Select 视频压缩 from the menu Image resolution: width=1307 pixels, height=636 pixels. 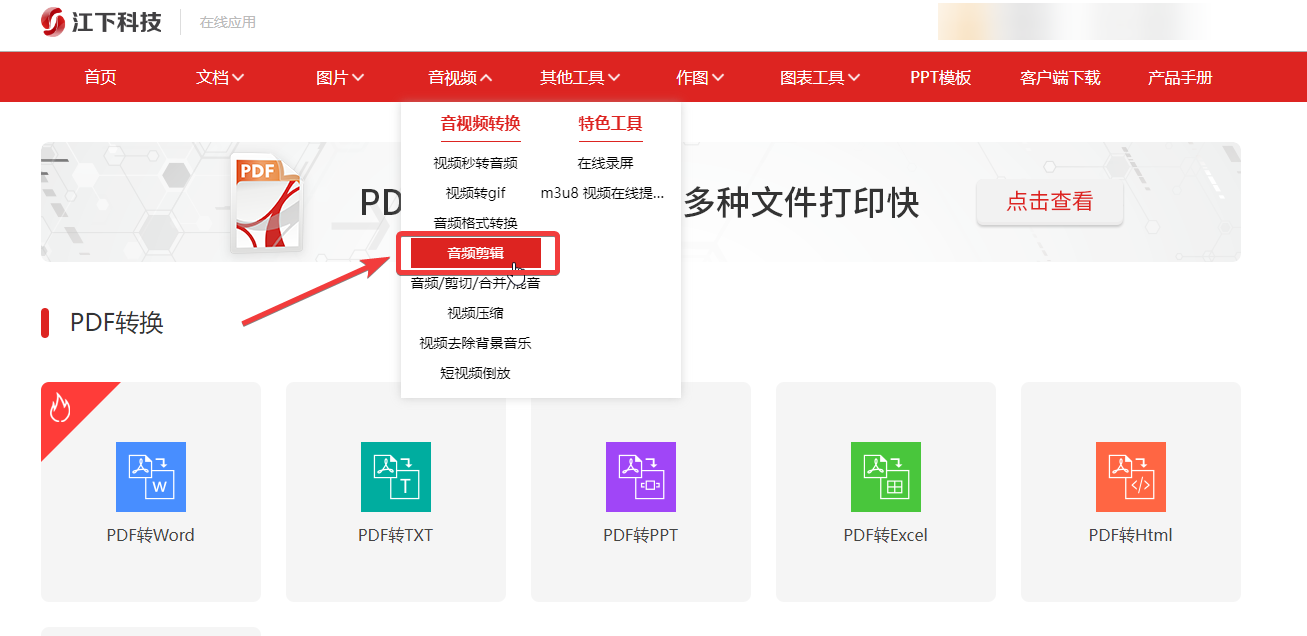click(x=475, y=313)
